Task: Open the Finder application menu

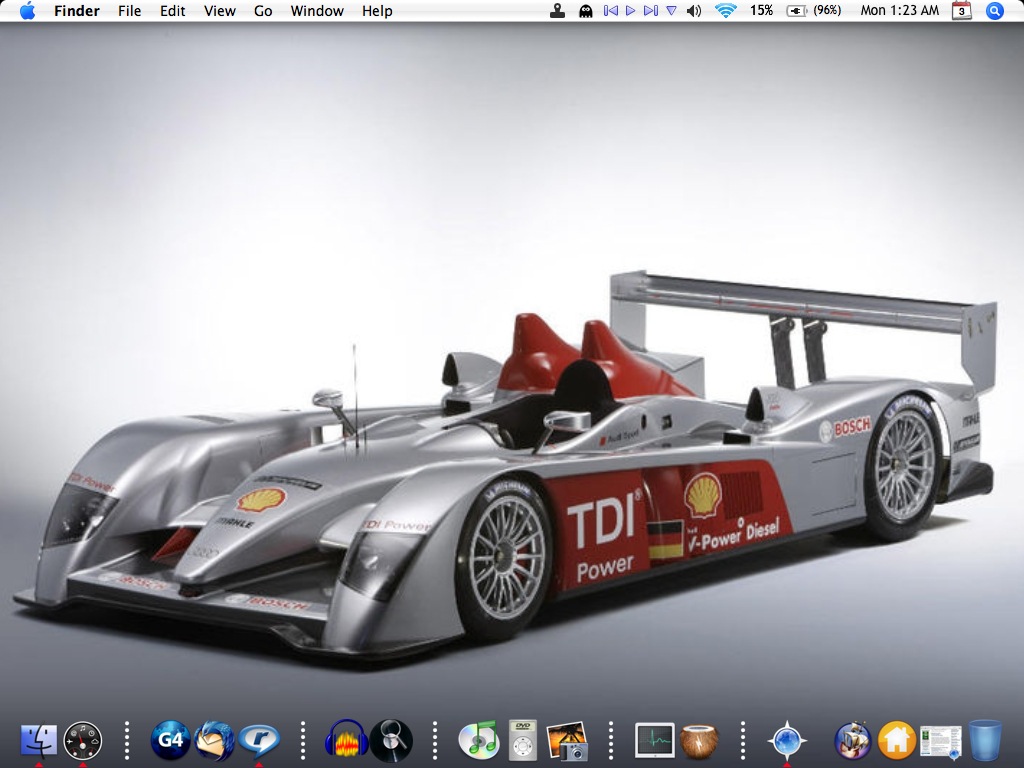Action: (76, 11)
